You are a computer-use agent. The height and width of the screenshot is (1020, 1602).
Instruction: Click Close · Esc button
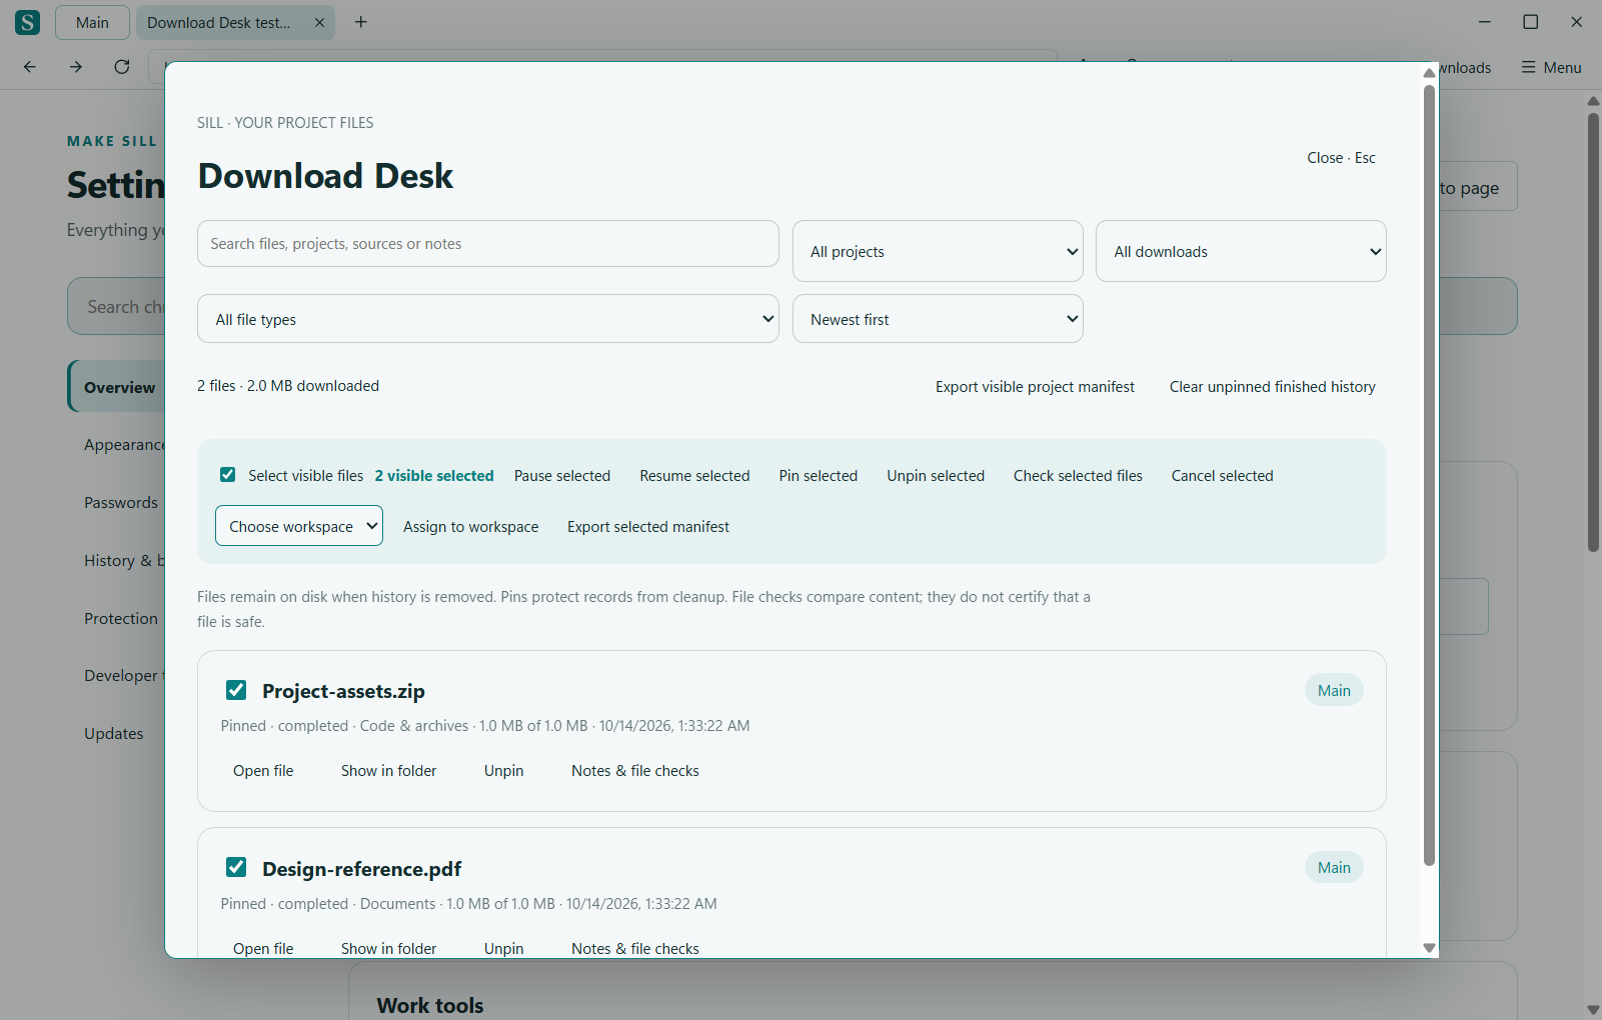(x=1341, y=158)
